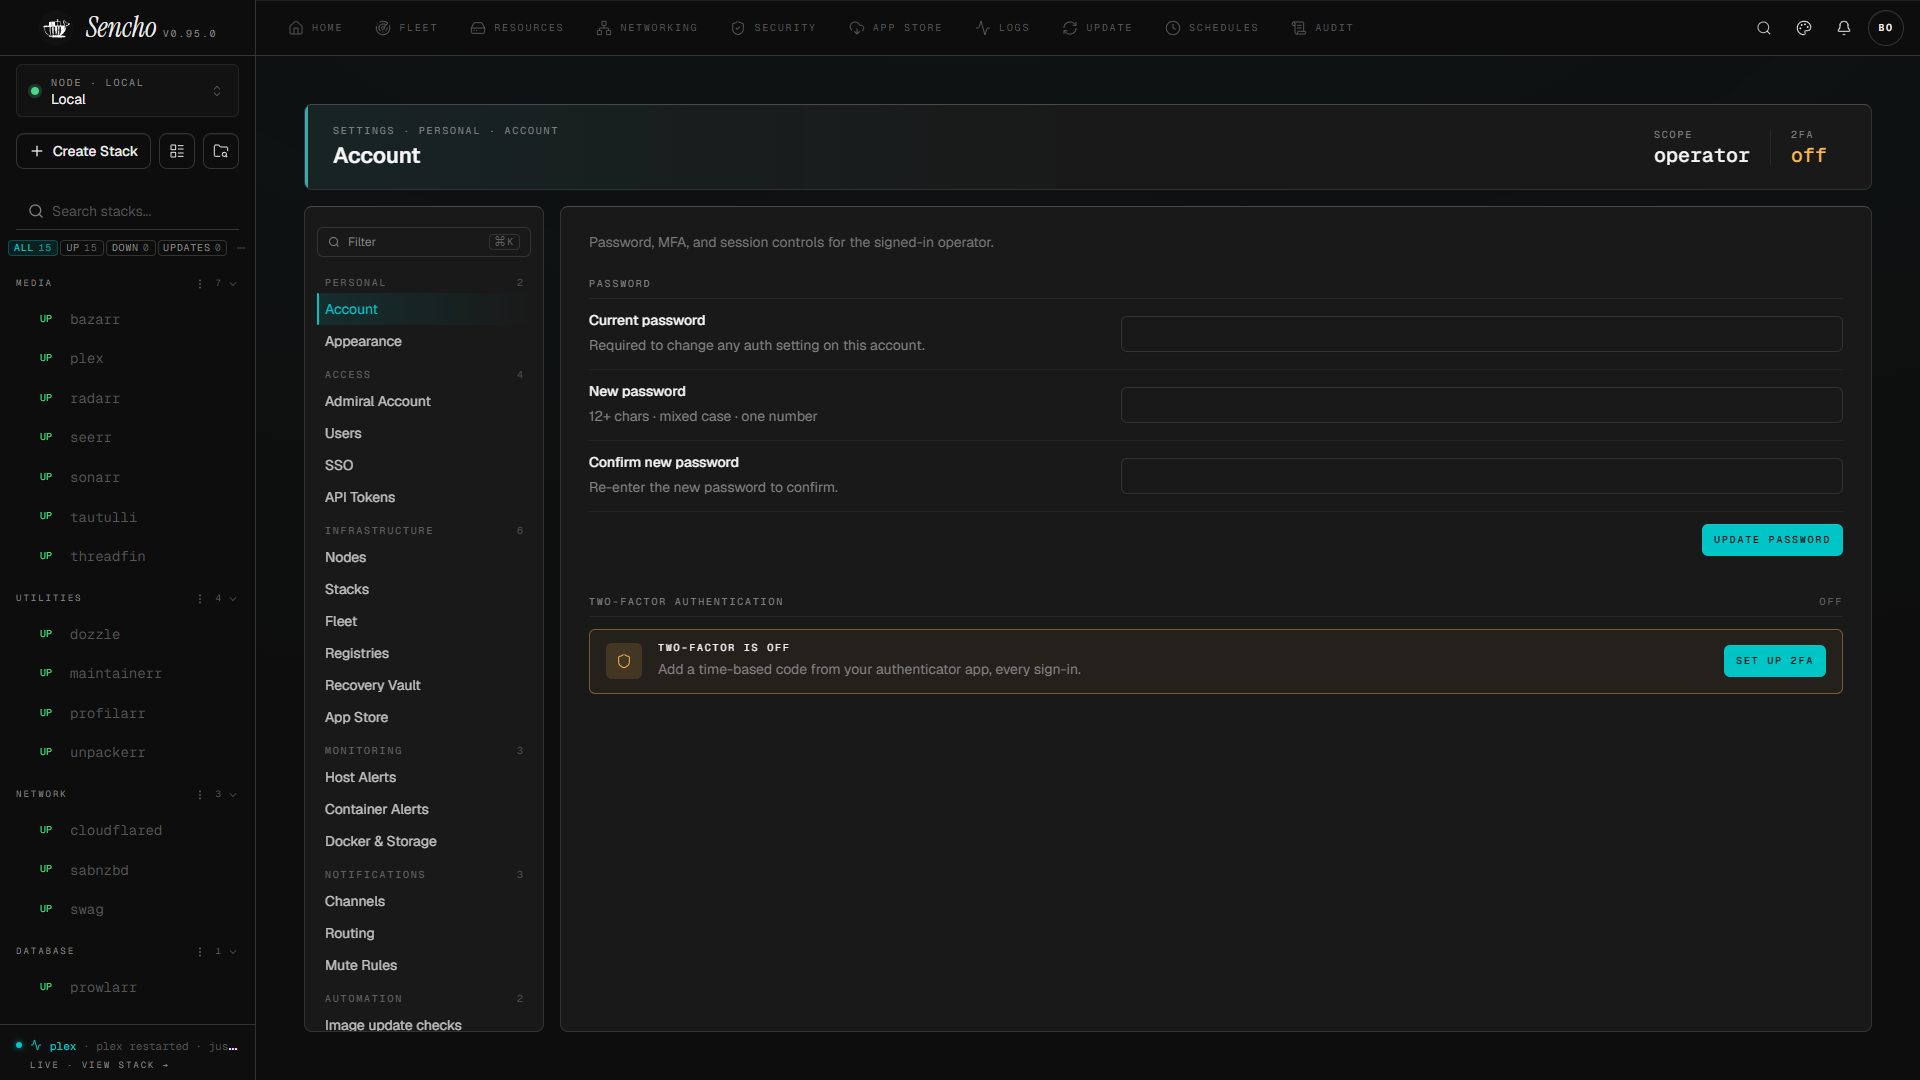Open Container Alerts settings
Viewport: 1920px width, 1080px height.
(423, 809)
